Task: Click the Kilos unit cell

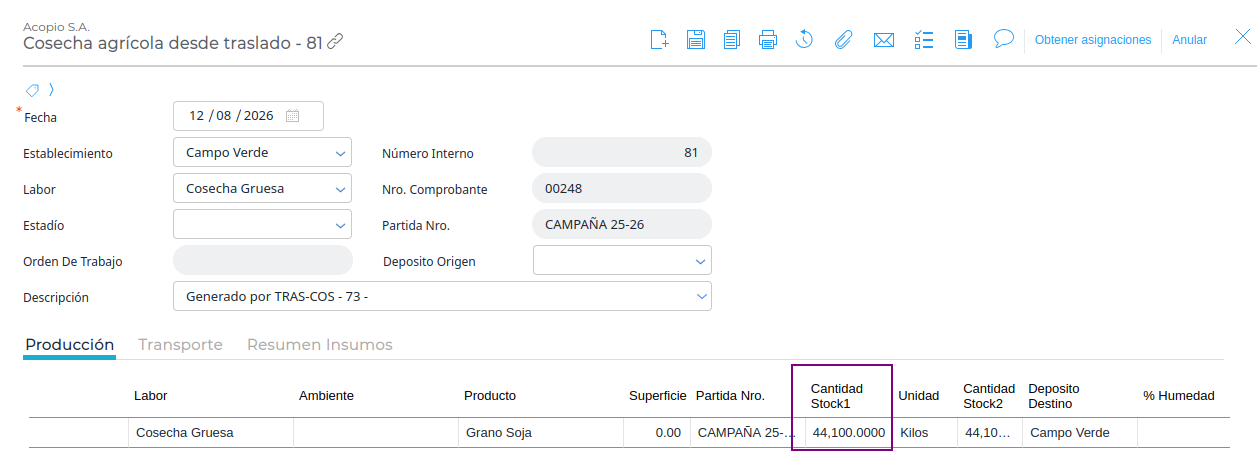Action: pyautogui.click(x=925, y=433)
